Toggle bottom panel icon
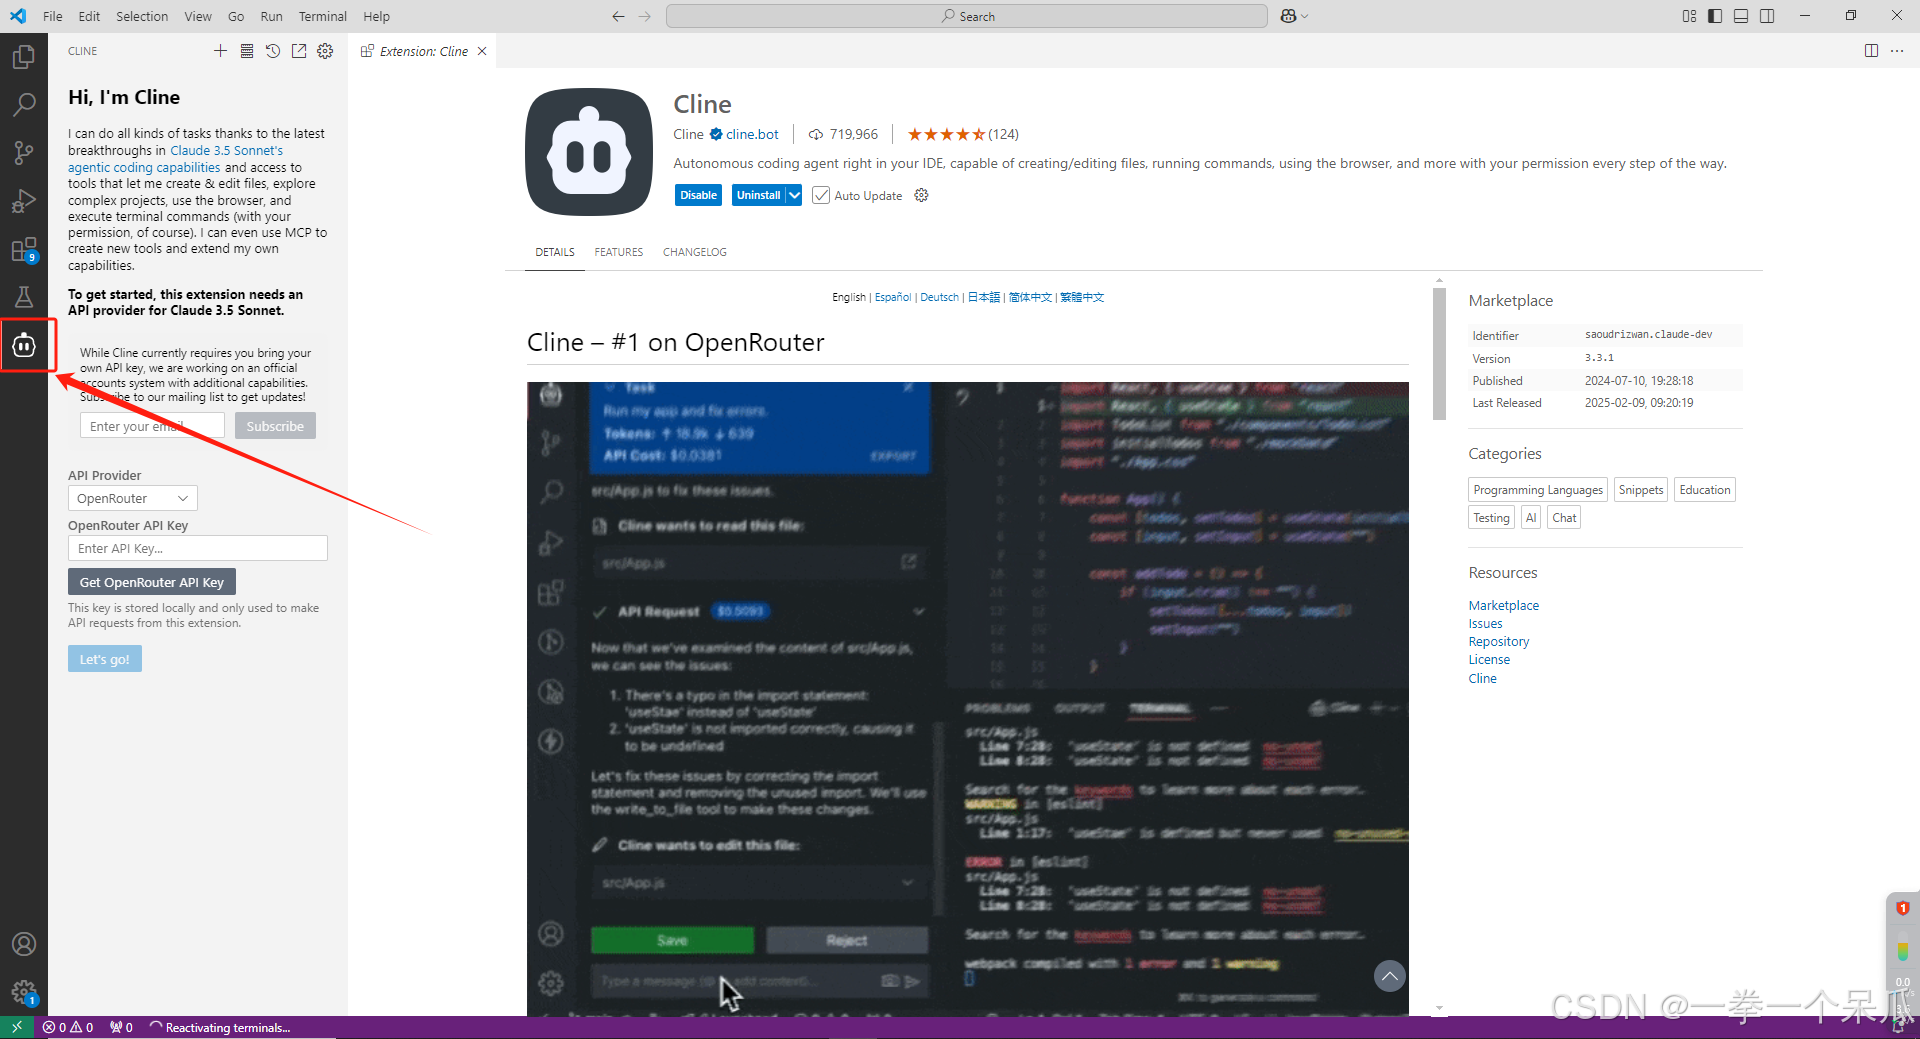The width and height of the screenshot is (1920, 1039). (x=1741, y=16)
